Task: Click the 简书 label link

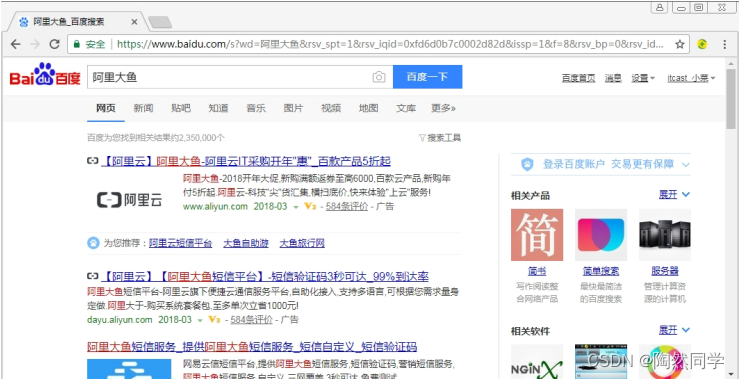Action: (x=537, y=271)
